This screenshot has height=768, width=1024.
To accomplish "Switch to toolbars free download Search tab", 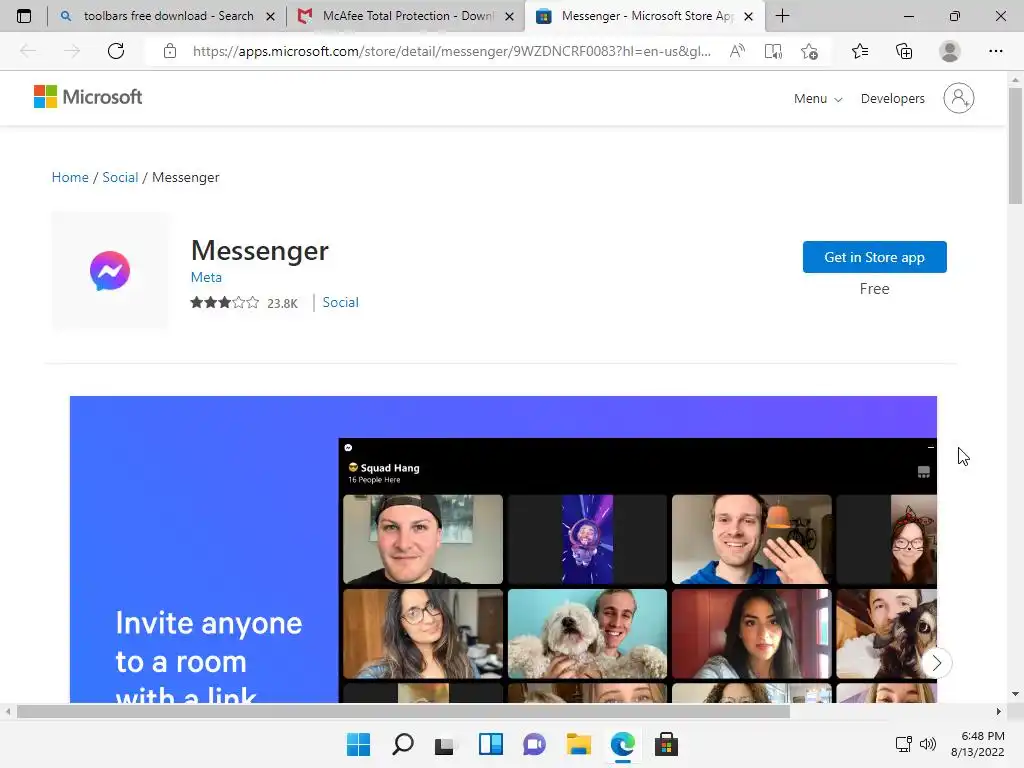I will tap(166, 16).
